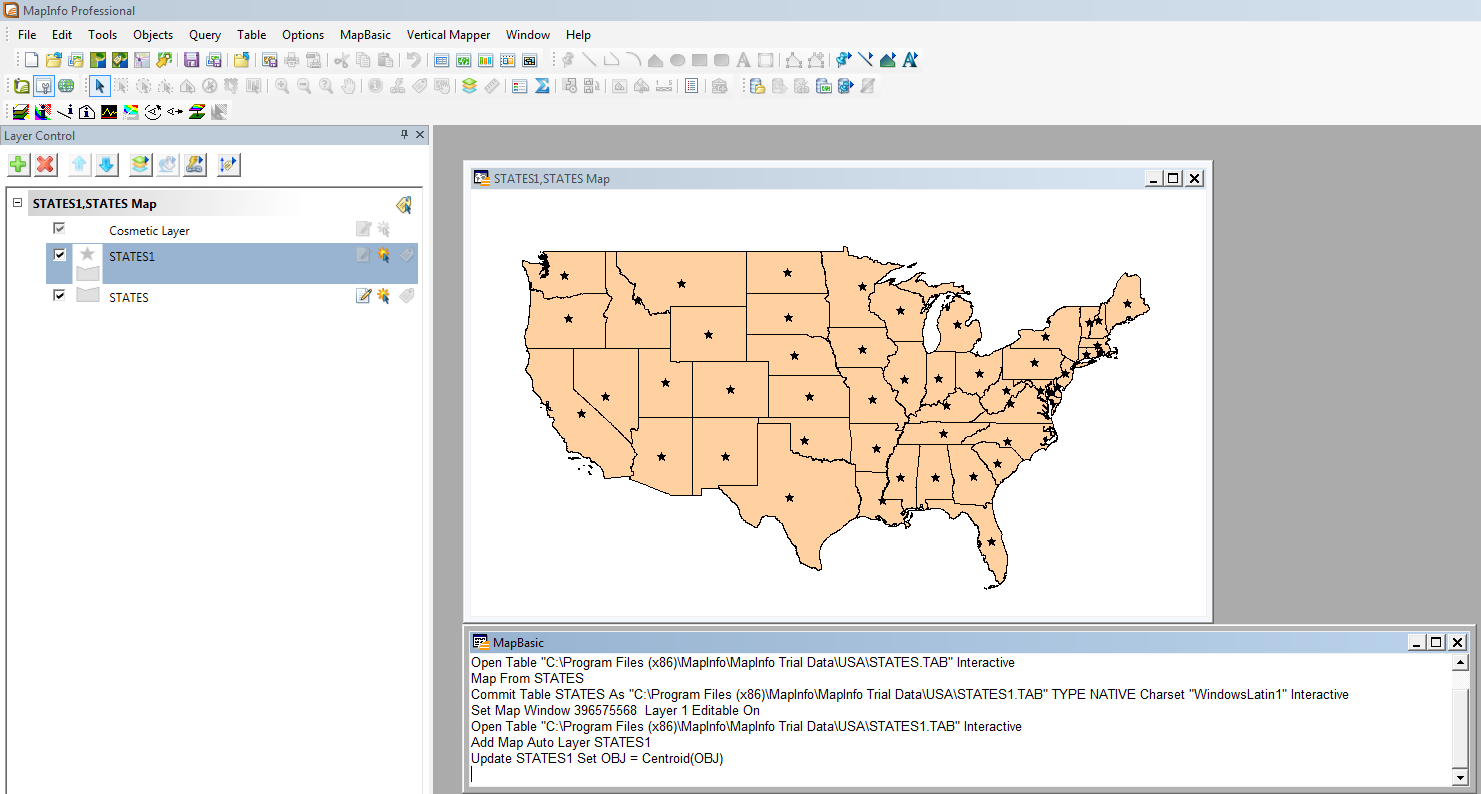
Task: Click the New Table blank page icon
Action: pyautogui.click(x=31, y=60)
